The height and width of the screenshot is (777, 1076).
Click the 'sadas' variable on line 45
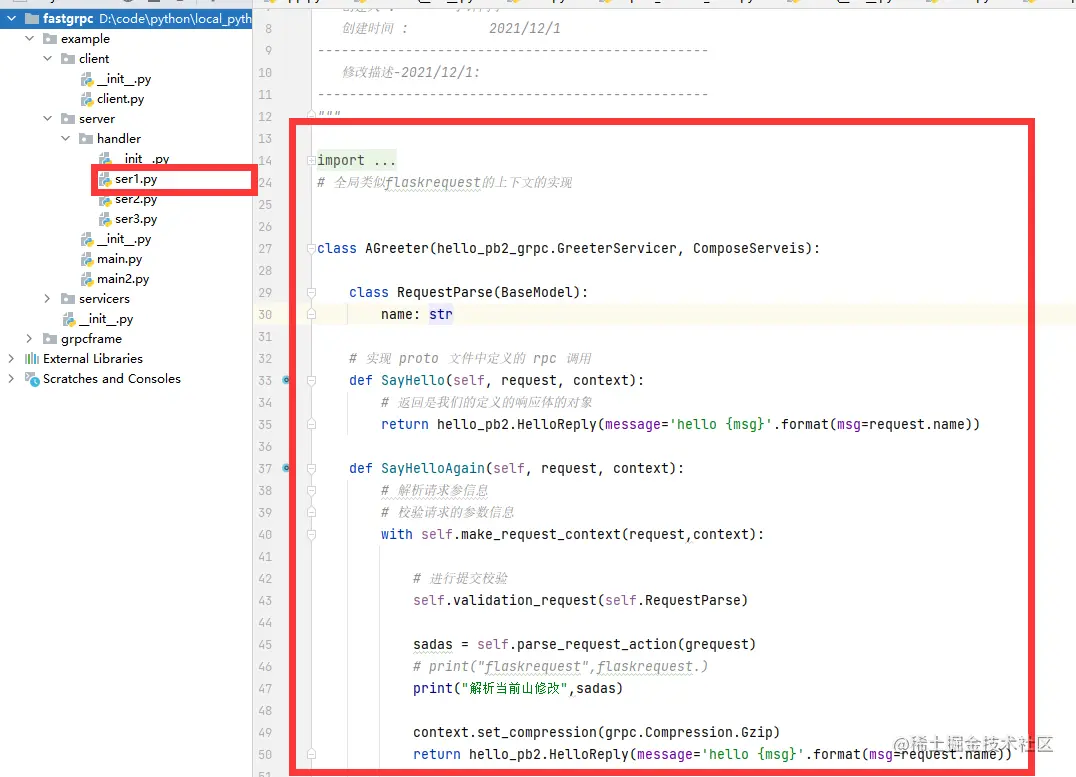coord(433,645)
